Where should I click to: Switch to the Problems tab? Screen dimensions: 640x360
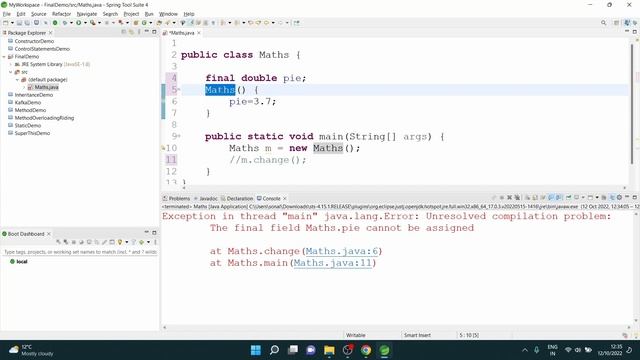[177, 198]
